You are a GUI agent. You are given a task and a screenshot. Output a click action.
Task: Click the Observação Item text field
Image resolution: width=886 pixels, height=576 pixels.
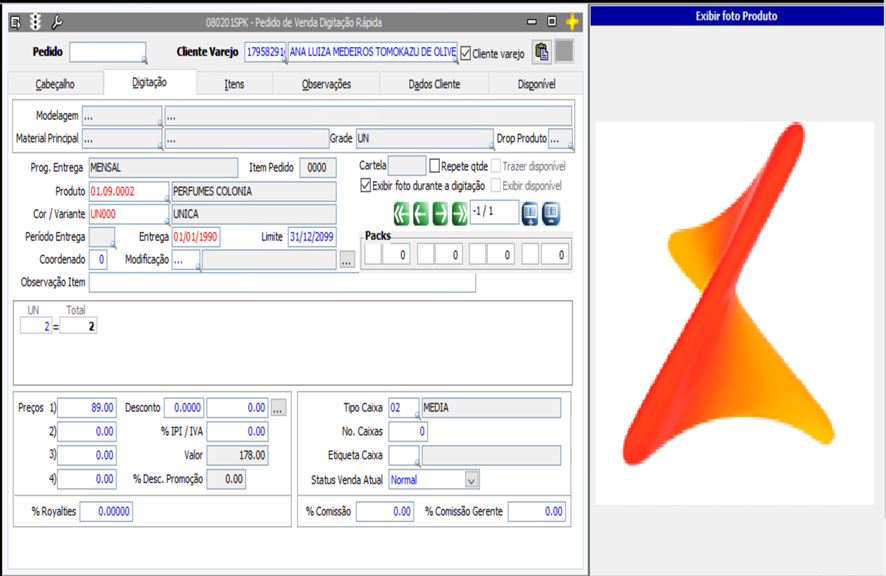(x=282, y=283)
